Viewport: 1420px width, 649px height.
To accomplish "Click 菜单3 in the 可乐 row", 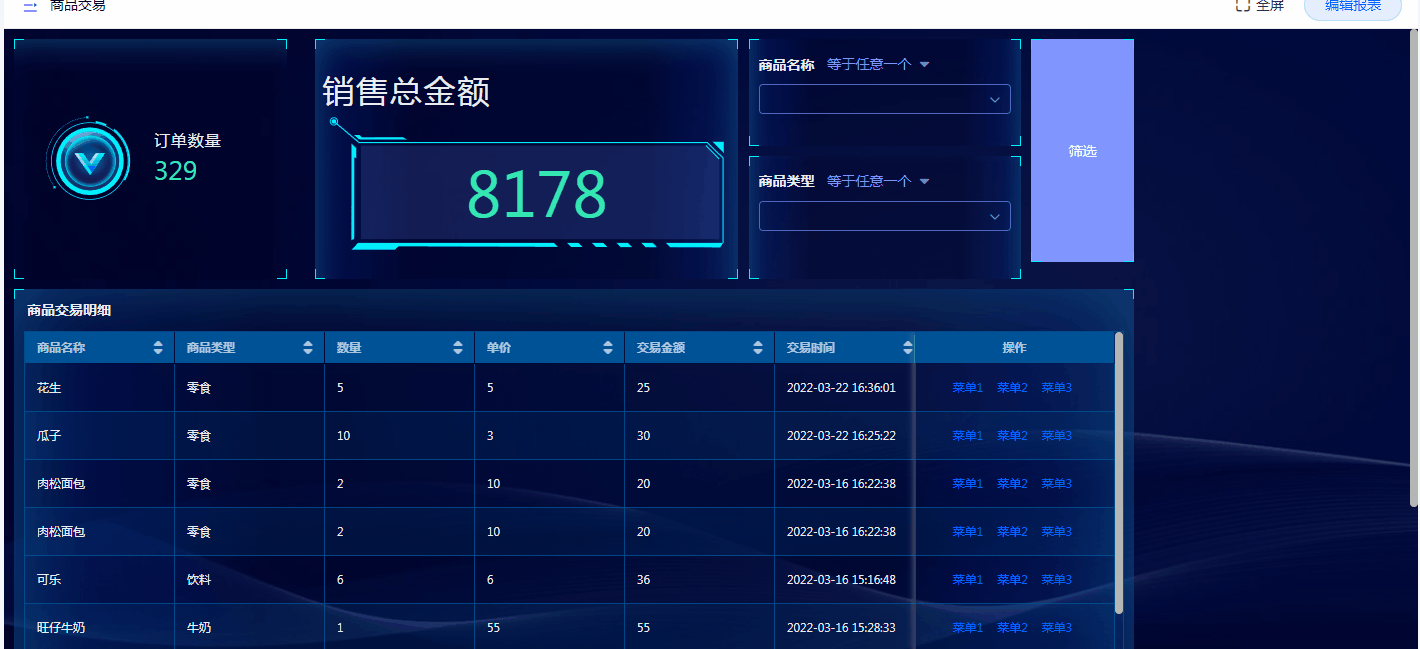I will [x=1056, y=580].
